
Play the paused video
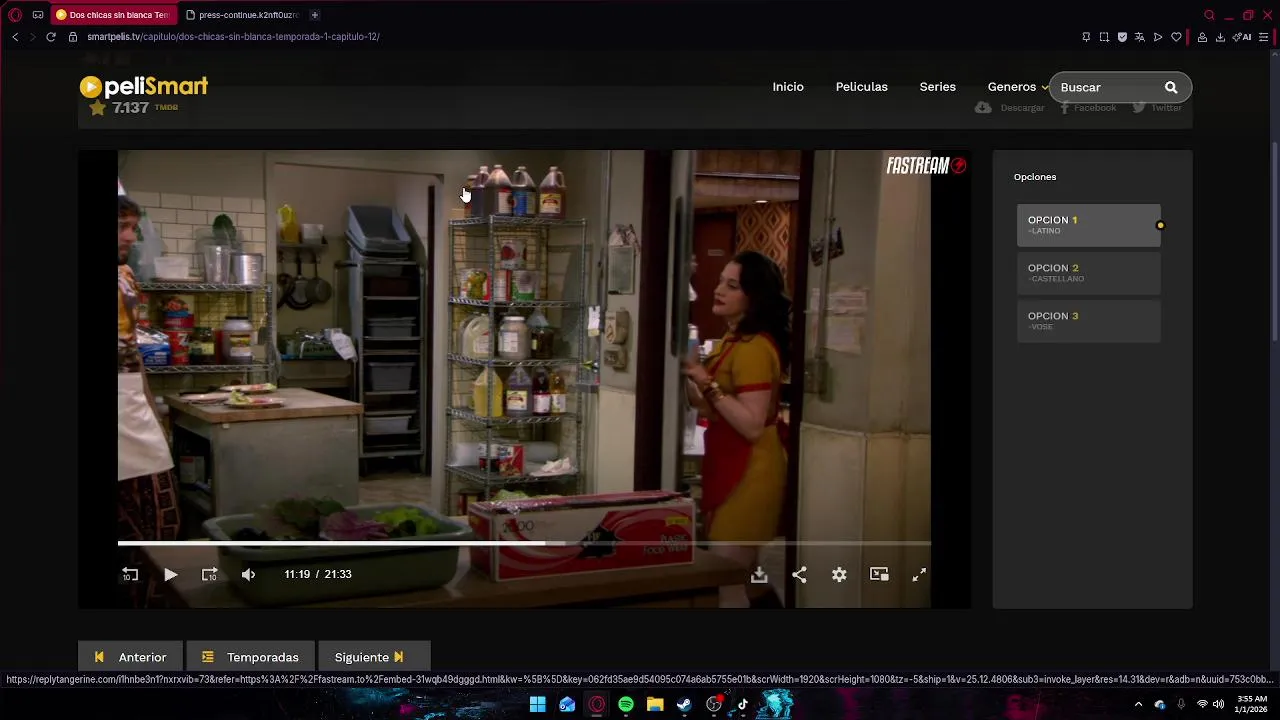[x=170, y=574]
